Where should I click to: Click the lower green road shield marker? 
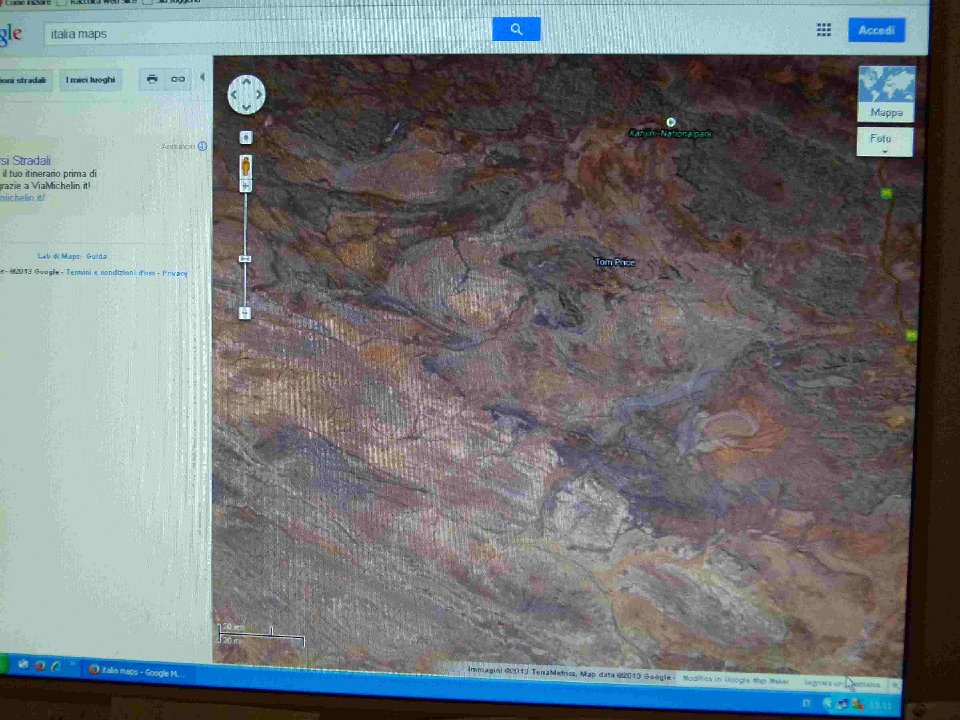tap(911, 335)
